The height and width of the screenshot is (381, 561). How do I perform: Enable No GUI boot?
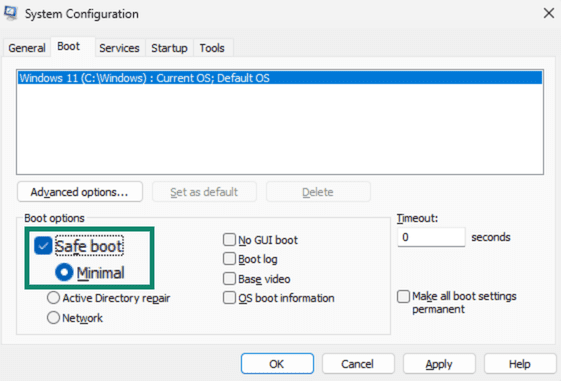[229, 240]
